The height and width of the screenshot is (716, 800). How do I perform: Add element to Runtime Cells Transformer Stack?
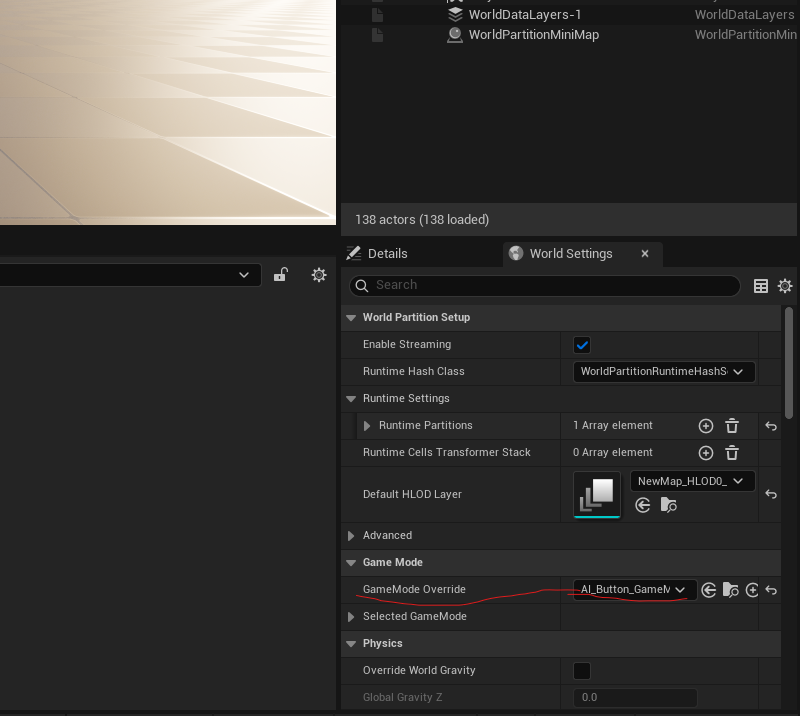pos(706,453)
